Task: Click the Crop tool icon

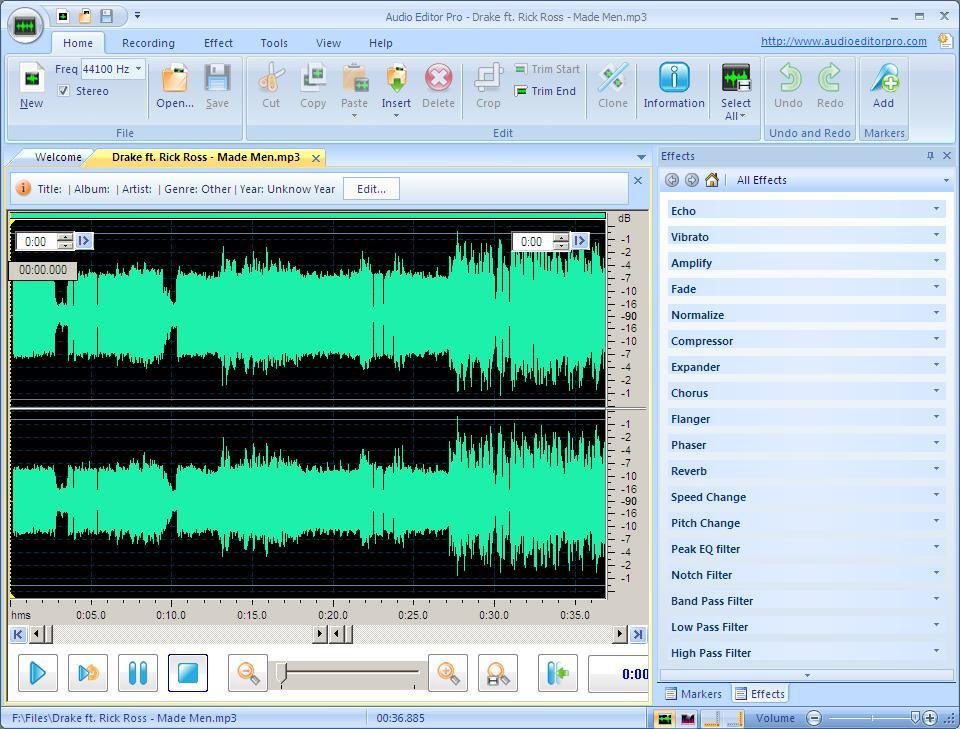Action: pyautogui.click(x=488, y=86)
